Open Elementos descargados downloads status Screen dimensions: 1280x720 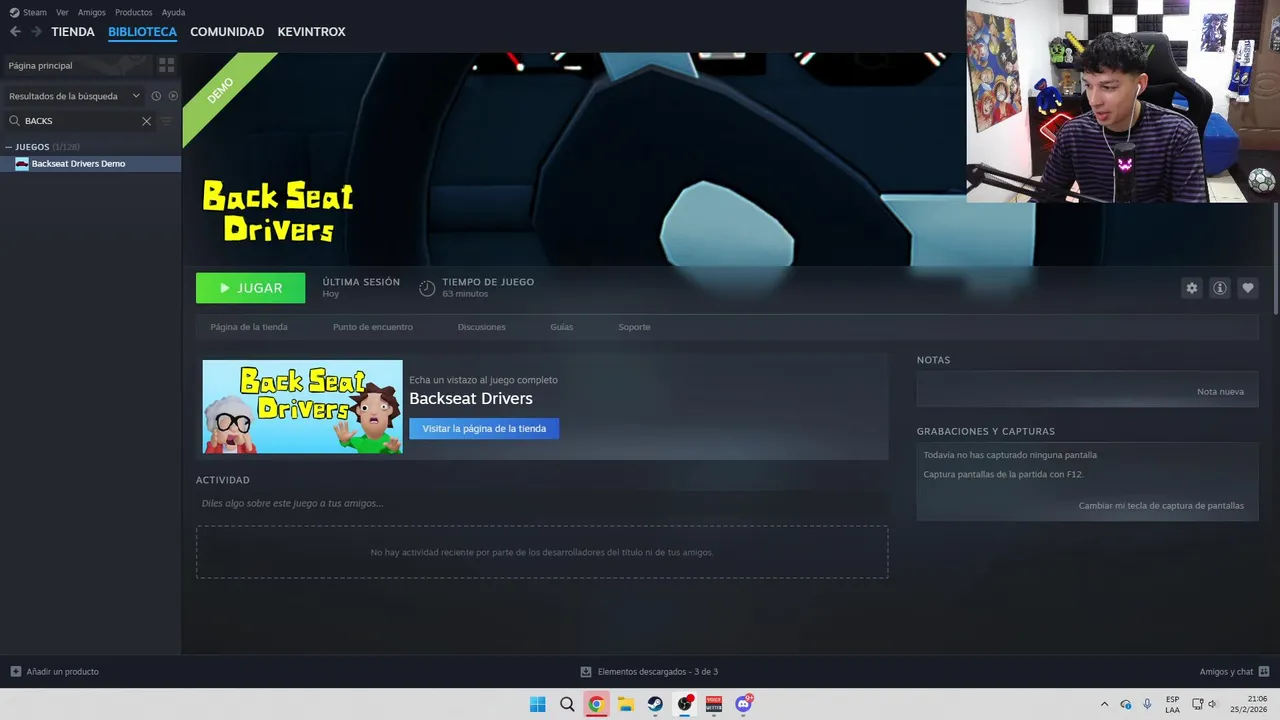point(649,672)
